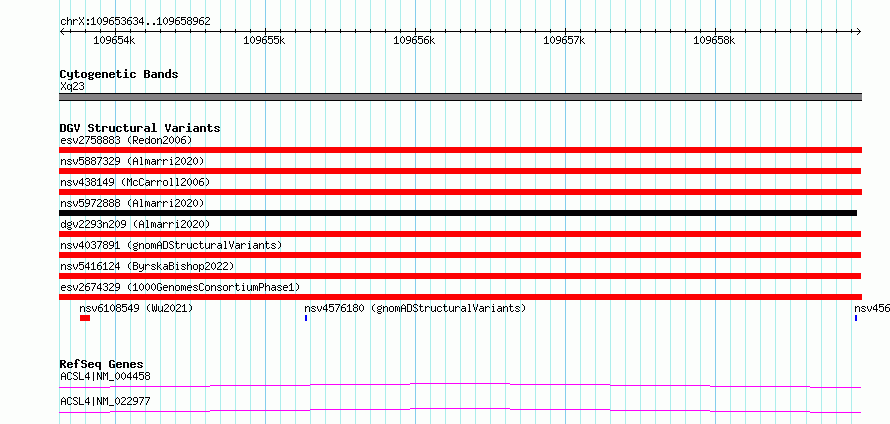
Task: Click the cut-off nsv456 label at right edge
Action: click(872, 308)
